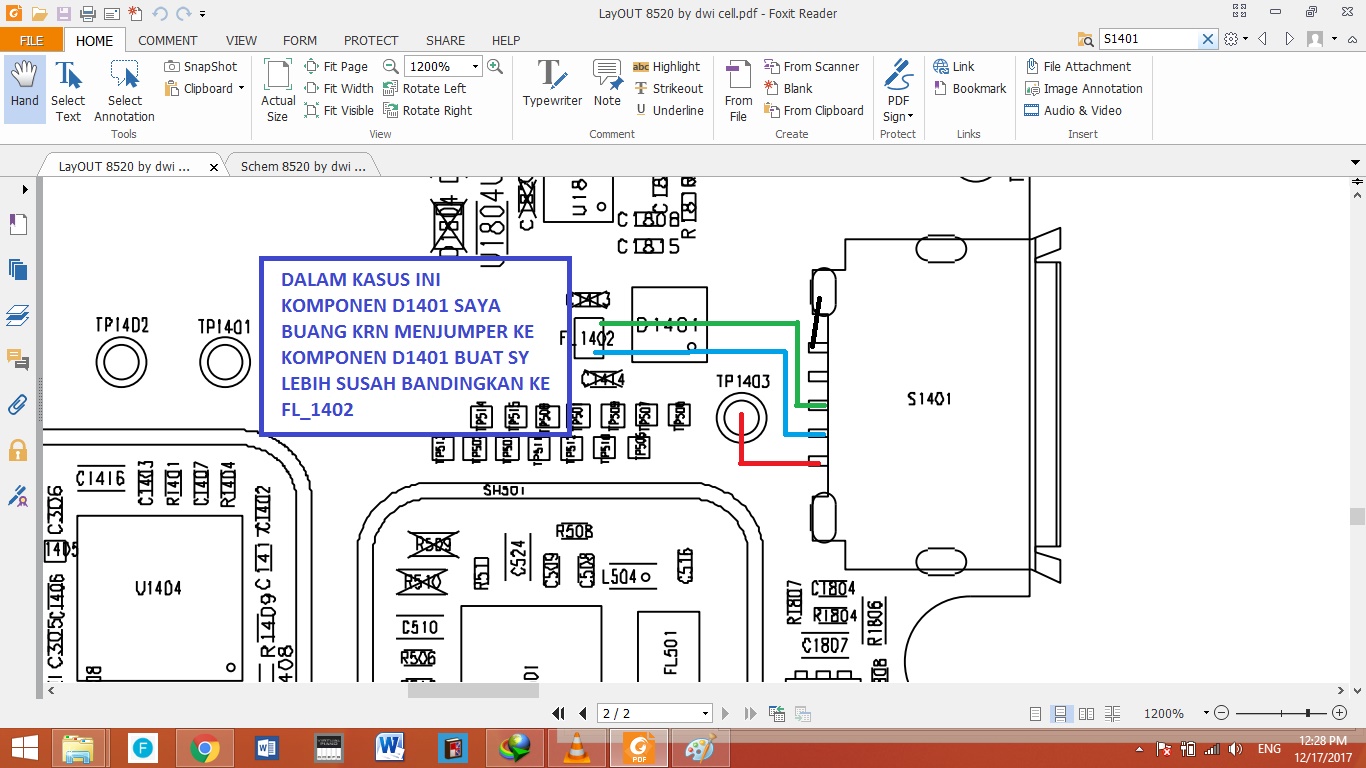
Task: Add Audio & Video to the document
Action: tap(1081, 110)
